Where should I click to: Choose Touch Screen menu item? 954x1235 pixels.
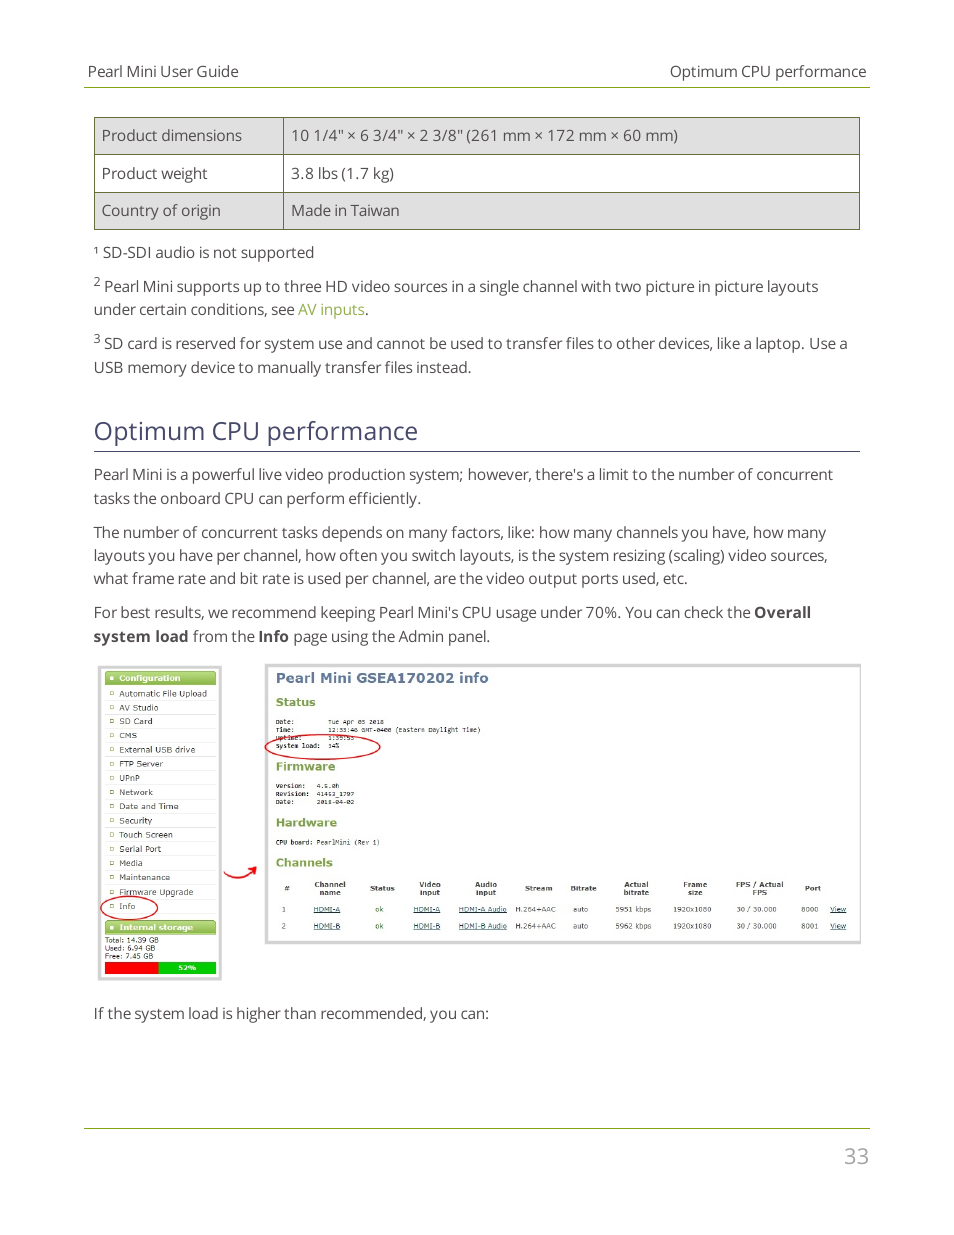[x=146, y=834]
